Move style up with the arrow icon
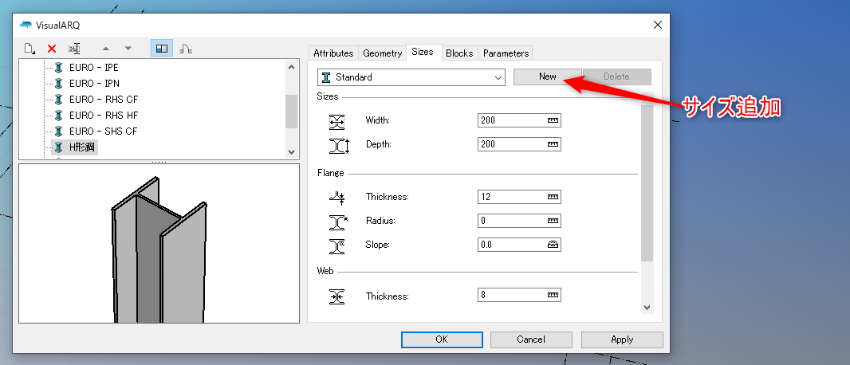The image size is (850, 365). 106,49
